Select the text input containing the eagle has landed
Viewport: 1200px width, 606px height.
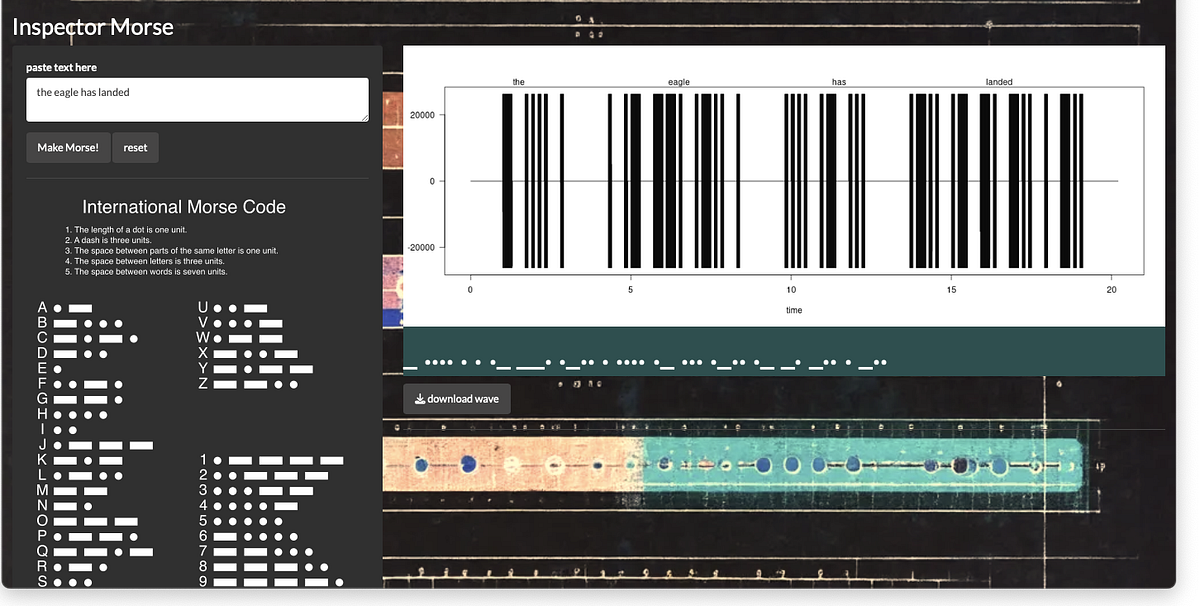click(196, 99)
